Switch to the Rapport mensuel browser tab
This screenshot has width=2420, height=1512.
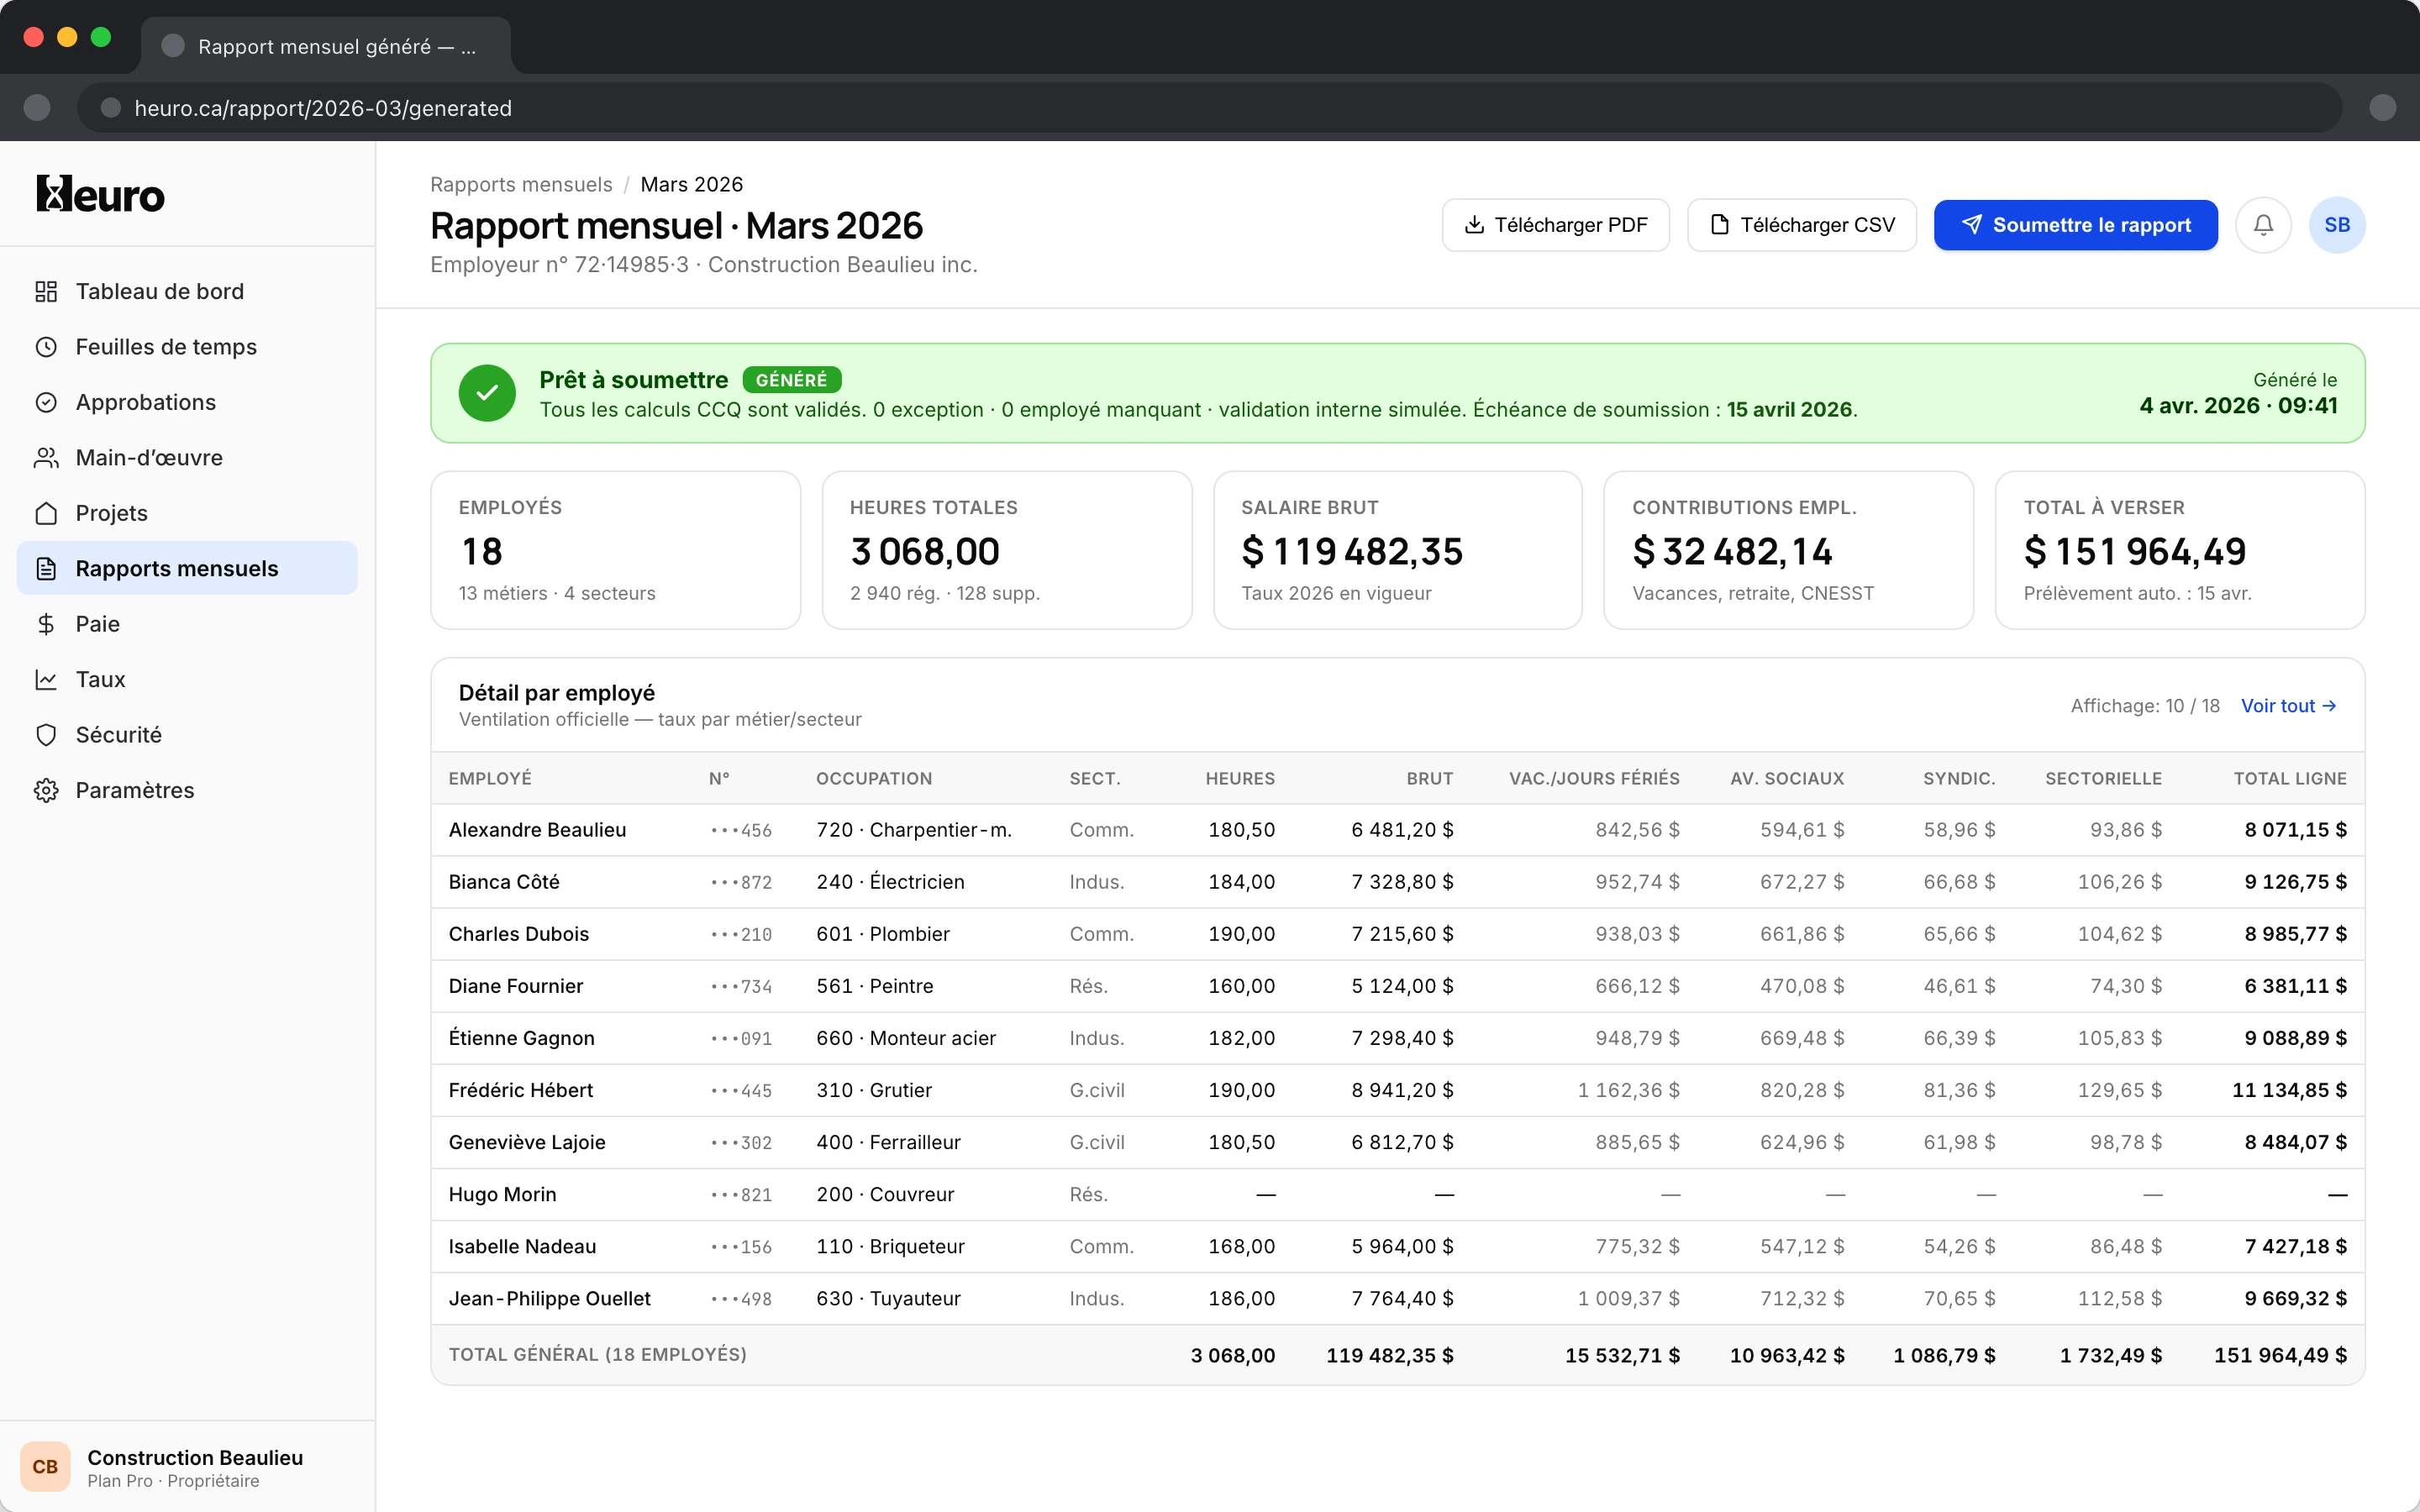click(326, 46)
